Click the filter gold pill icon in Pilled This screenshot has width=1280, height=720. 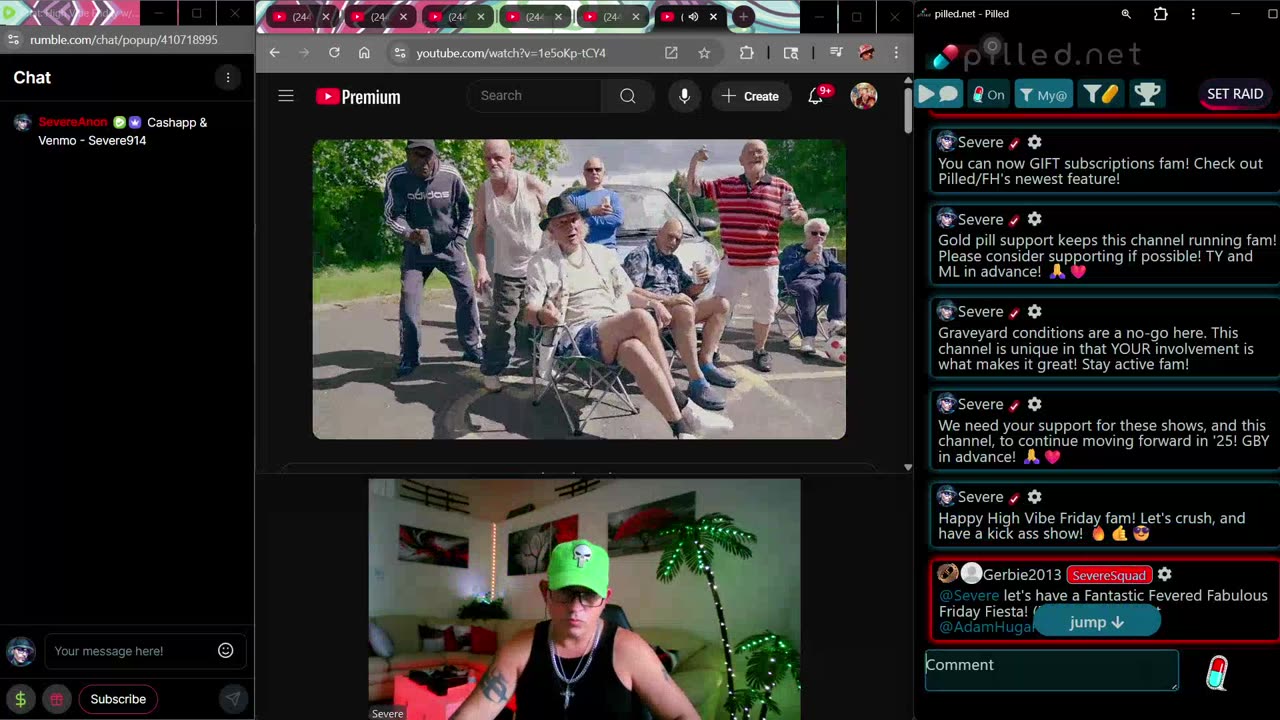point(1101,94)
